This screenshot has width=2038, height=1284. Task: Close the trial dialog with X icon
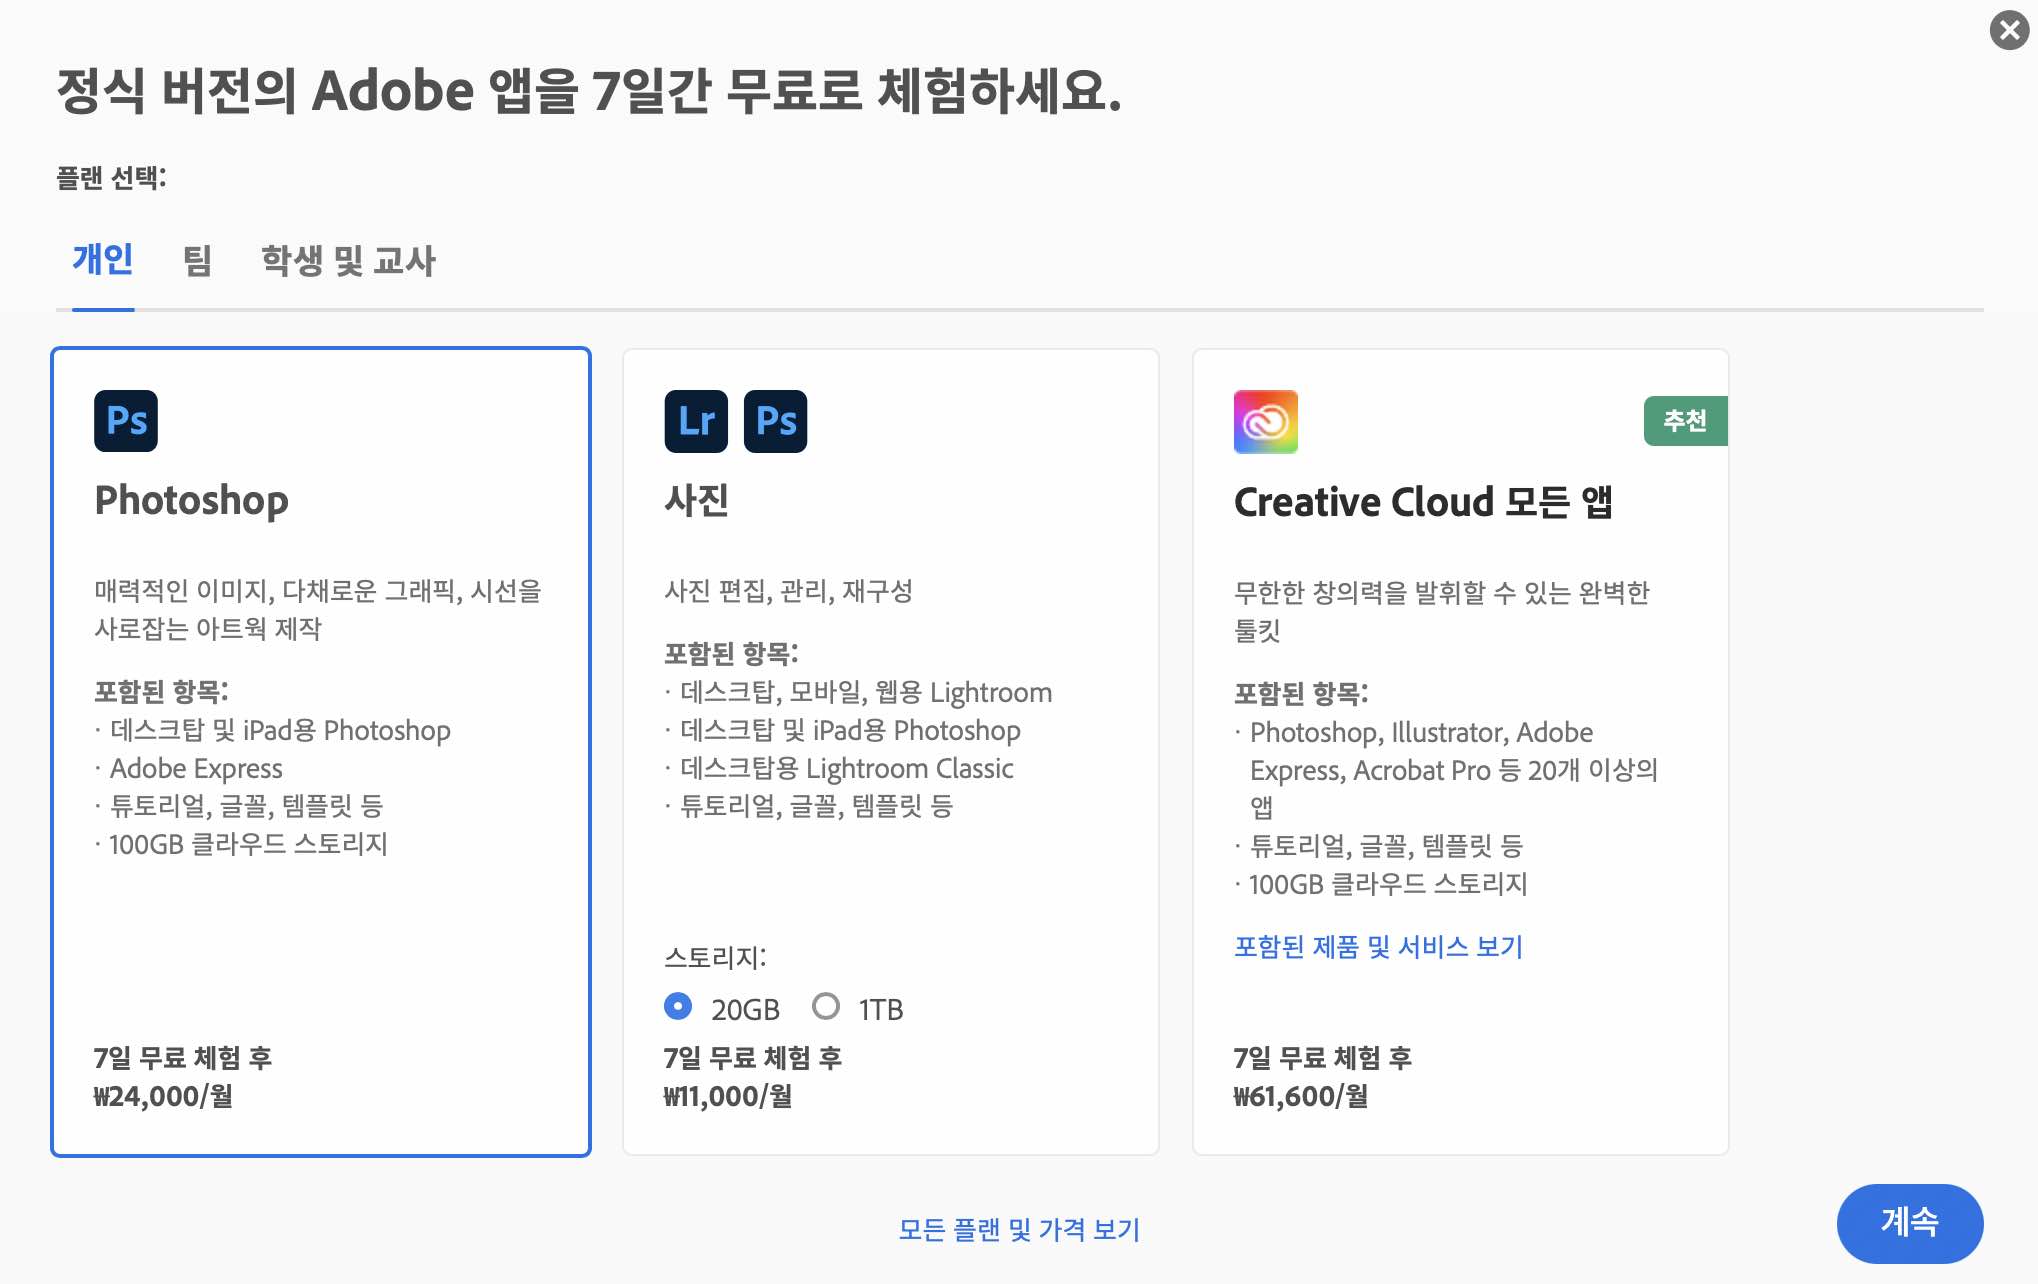[x=2008, y=30]
